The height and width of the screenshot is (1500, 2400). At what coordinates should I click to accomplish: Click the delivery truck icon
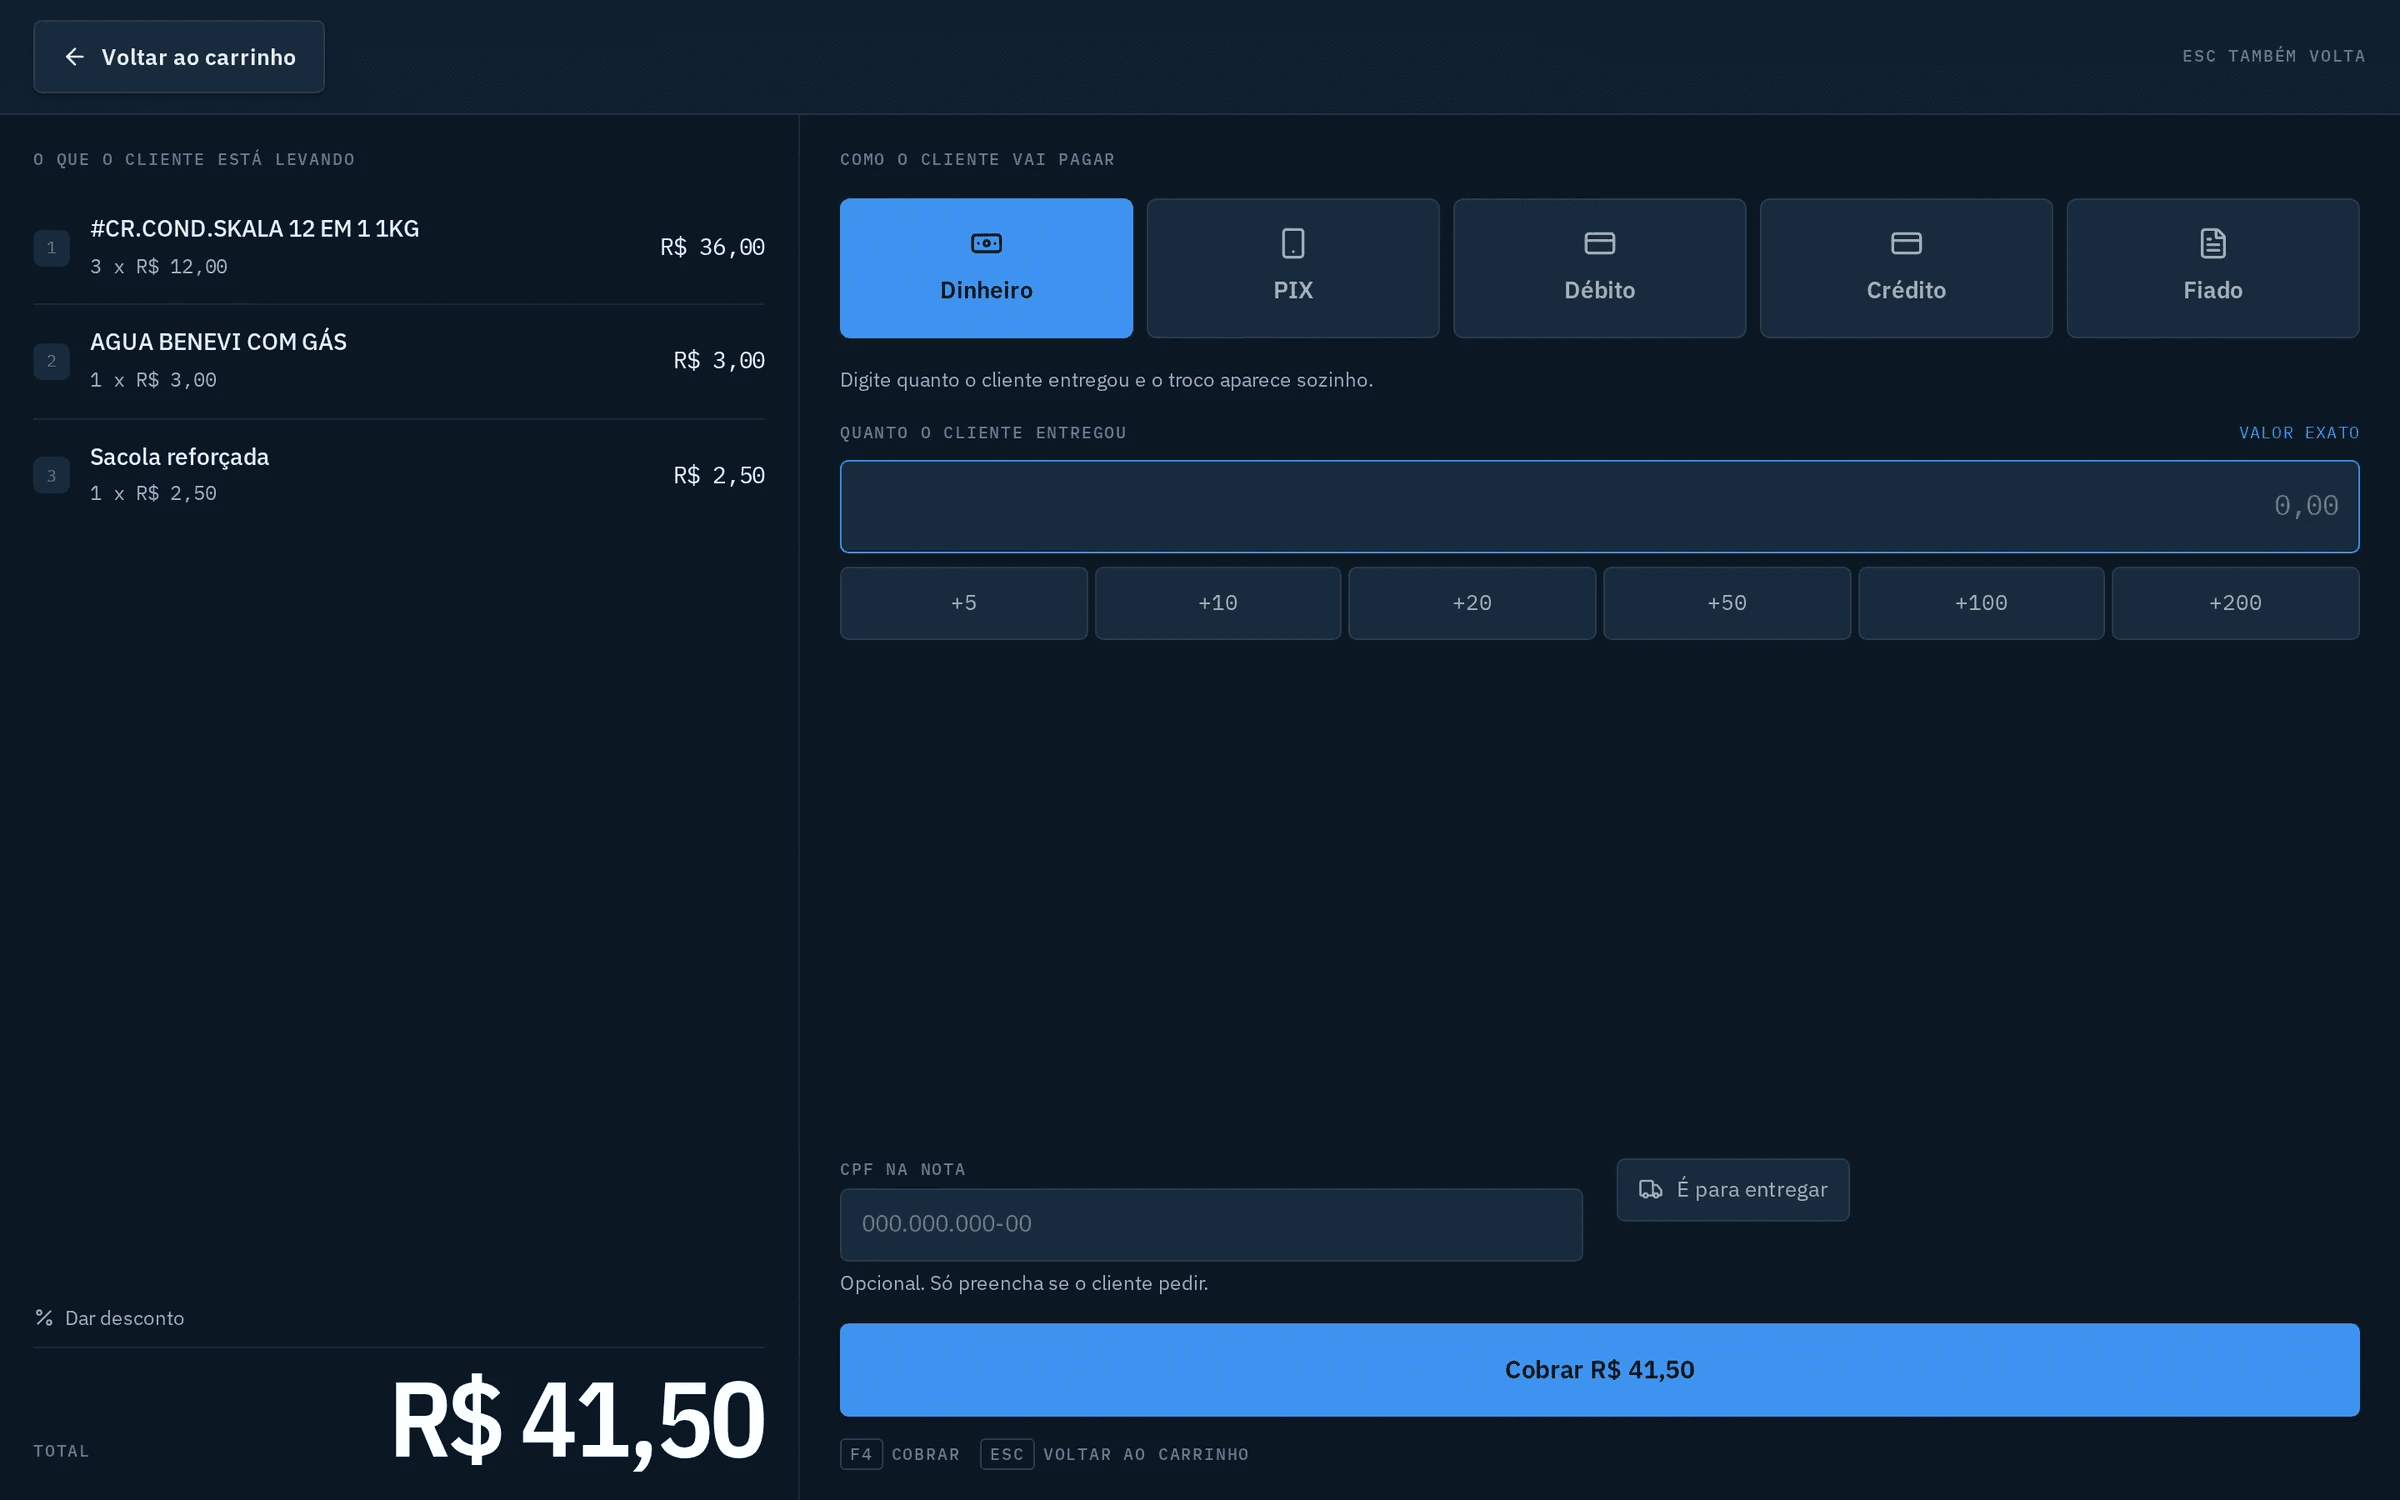pyautogui.click(x=1651, y=1189)
